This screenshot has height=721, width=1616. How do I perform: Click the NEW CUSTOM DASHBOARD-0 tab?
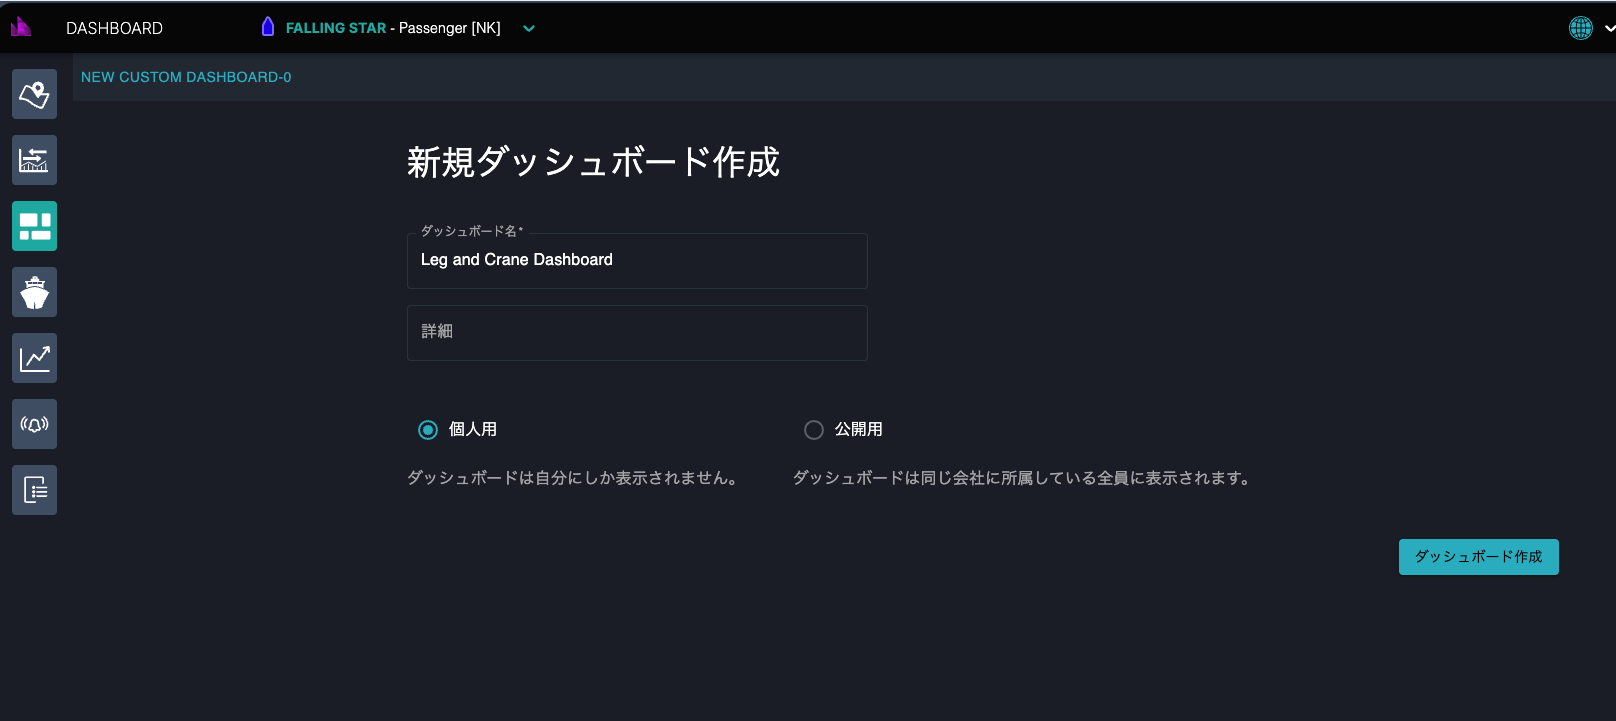[x=186, y=77]
